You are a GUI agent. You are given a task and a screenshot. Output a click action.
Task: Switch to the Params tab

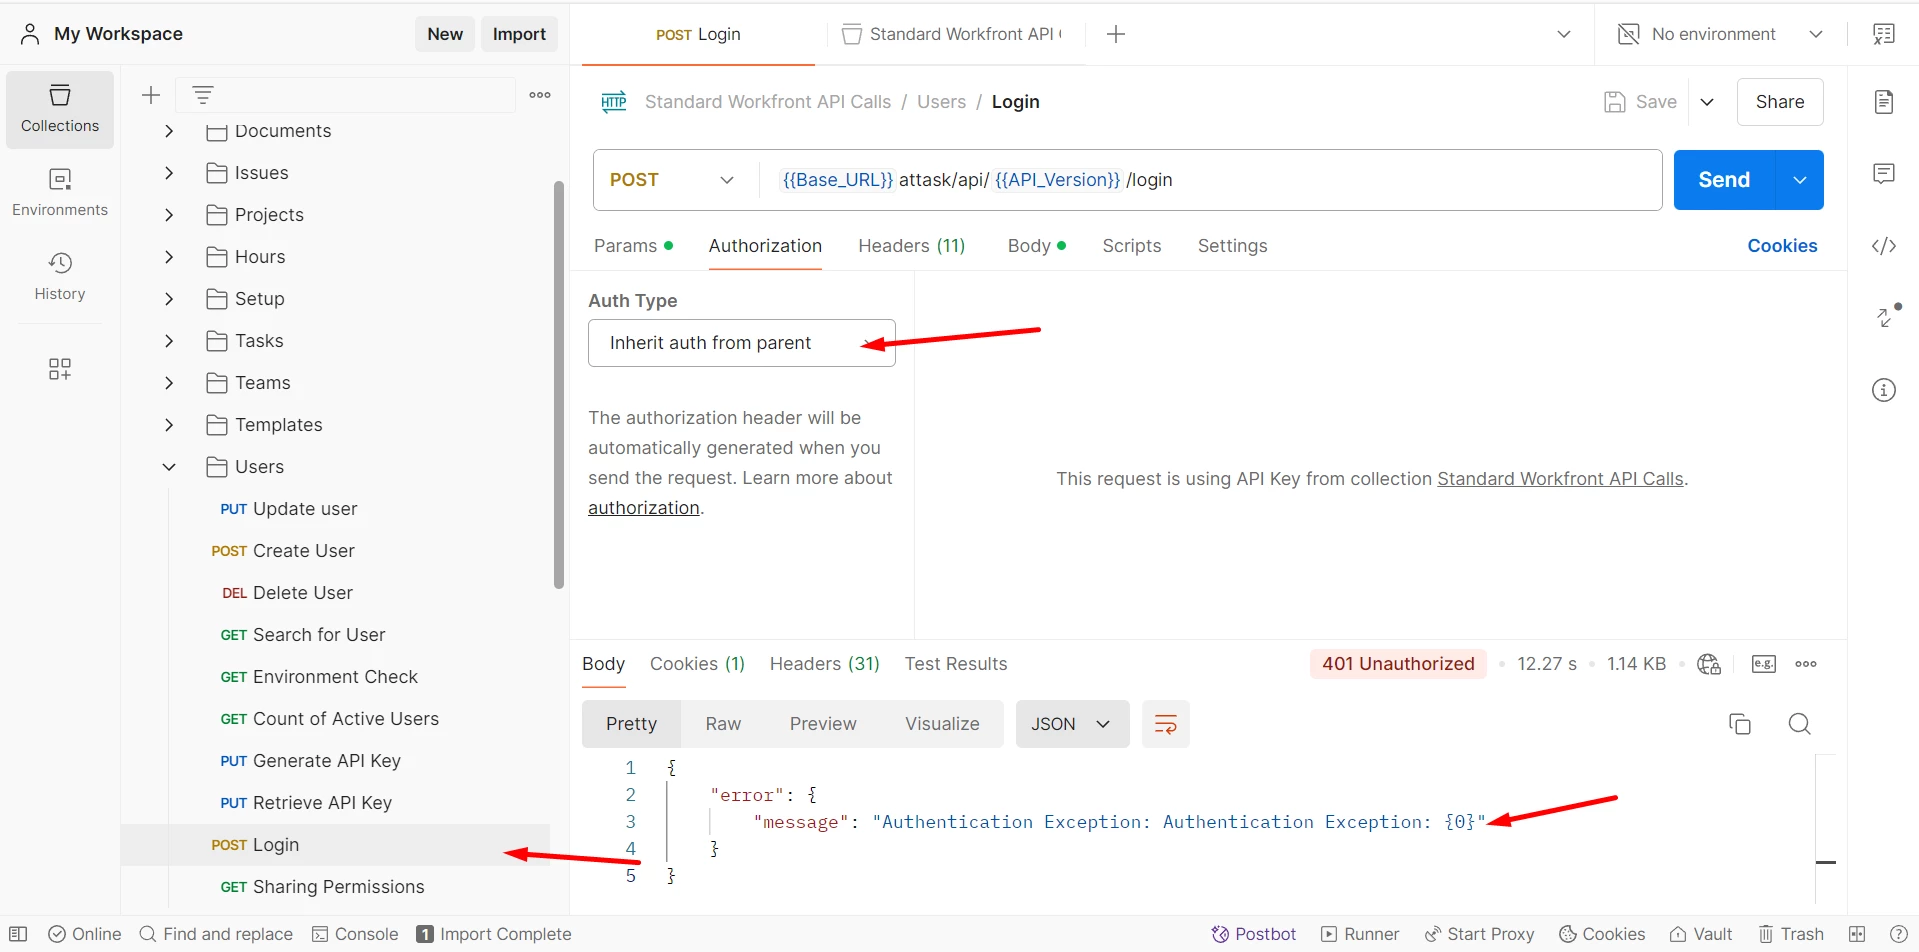click(633, 246)
